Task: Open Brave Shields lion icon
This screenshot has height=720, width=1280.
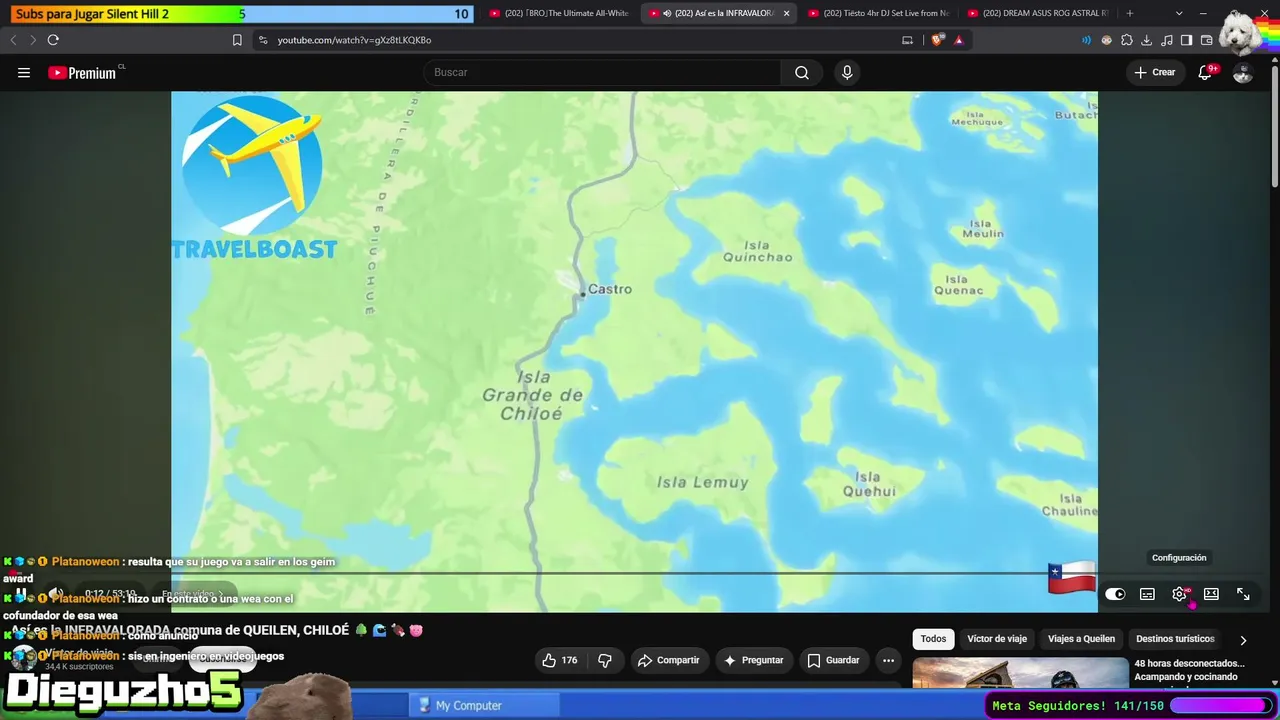Action: [x=937, y=40]
